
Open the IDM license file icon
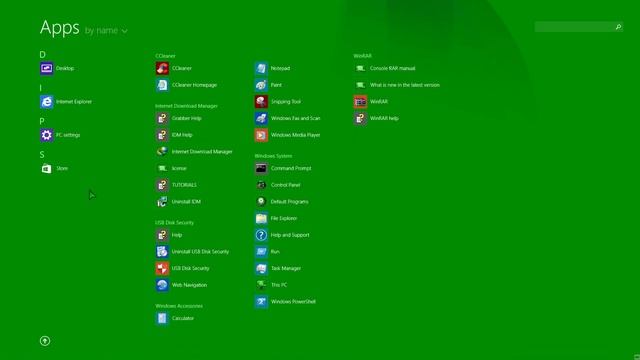tap(162, 168)
